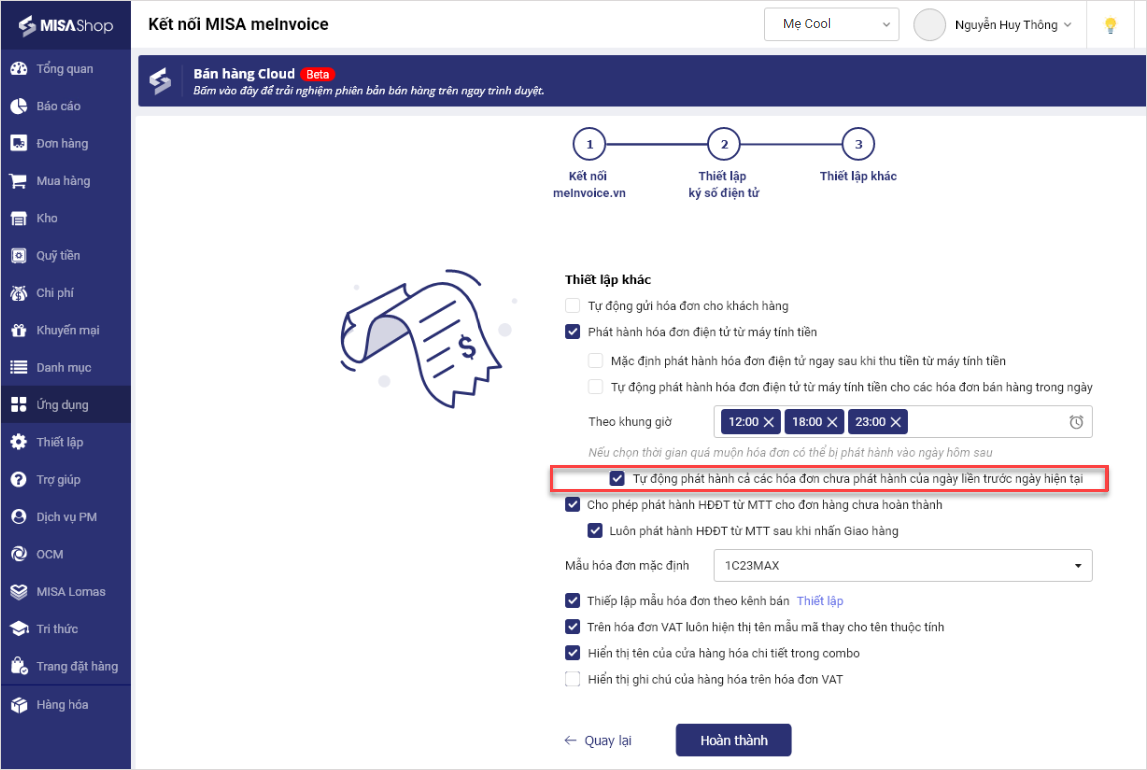1147x770 pixels.
Task: Check Tự động phát hành hóa đơn bán hàng trong ngày
Action: pyautogui.click(x=595, y=387)
